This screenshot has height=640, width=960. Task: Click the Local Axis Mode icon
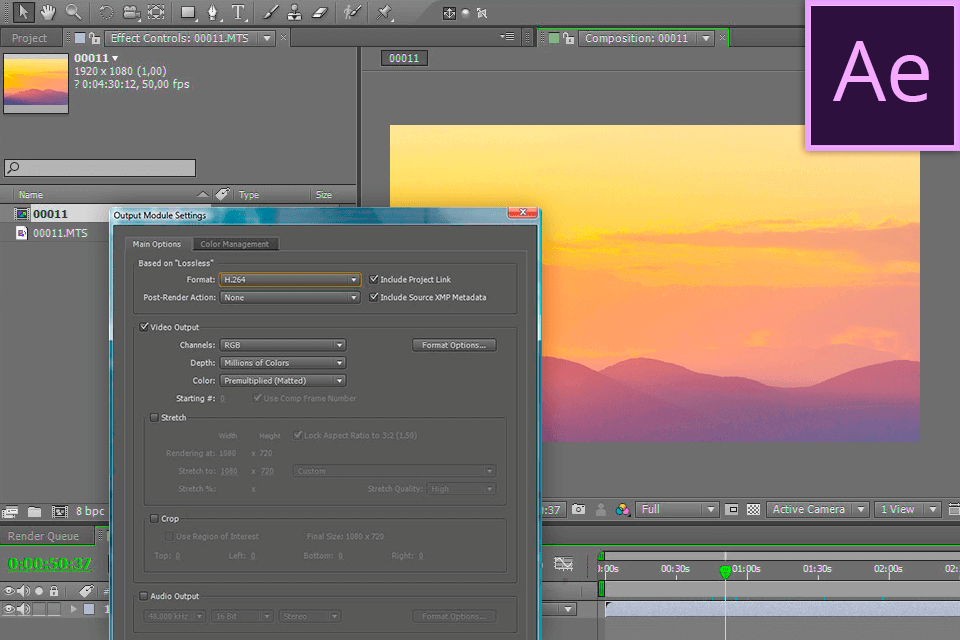449,13
